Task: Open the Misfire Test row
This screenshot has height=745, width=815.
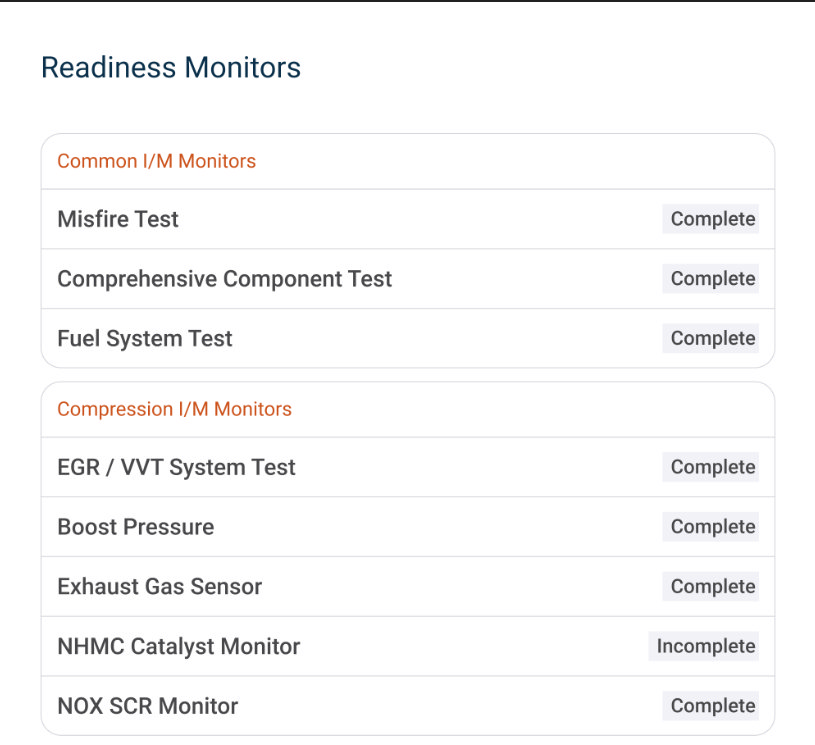Action: point(408,219)
